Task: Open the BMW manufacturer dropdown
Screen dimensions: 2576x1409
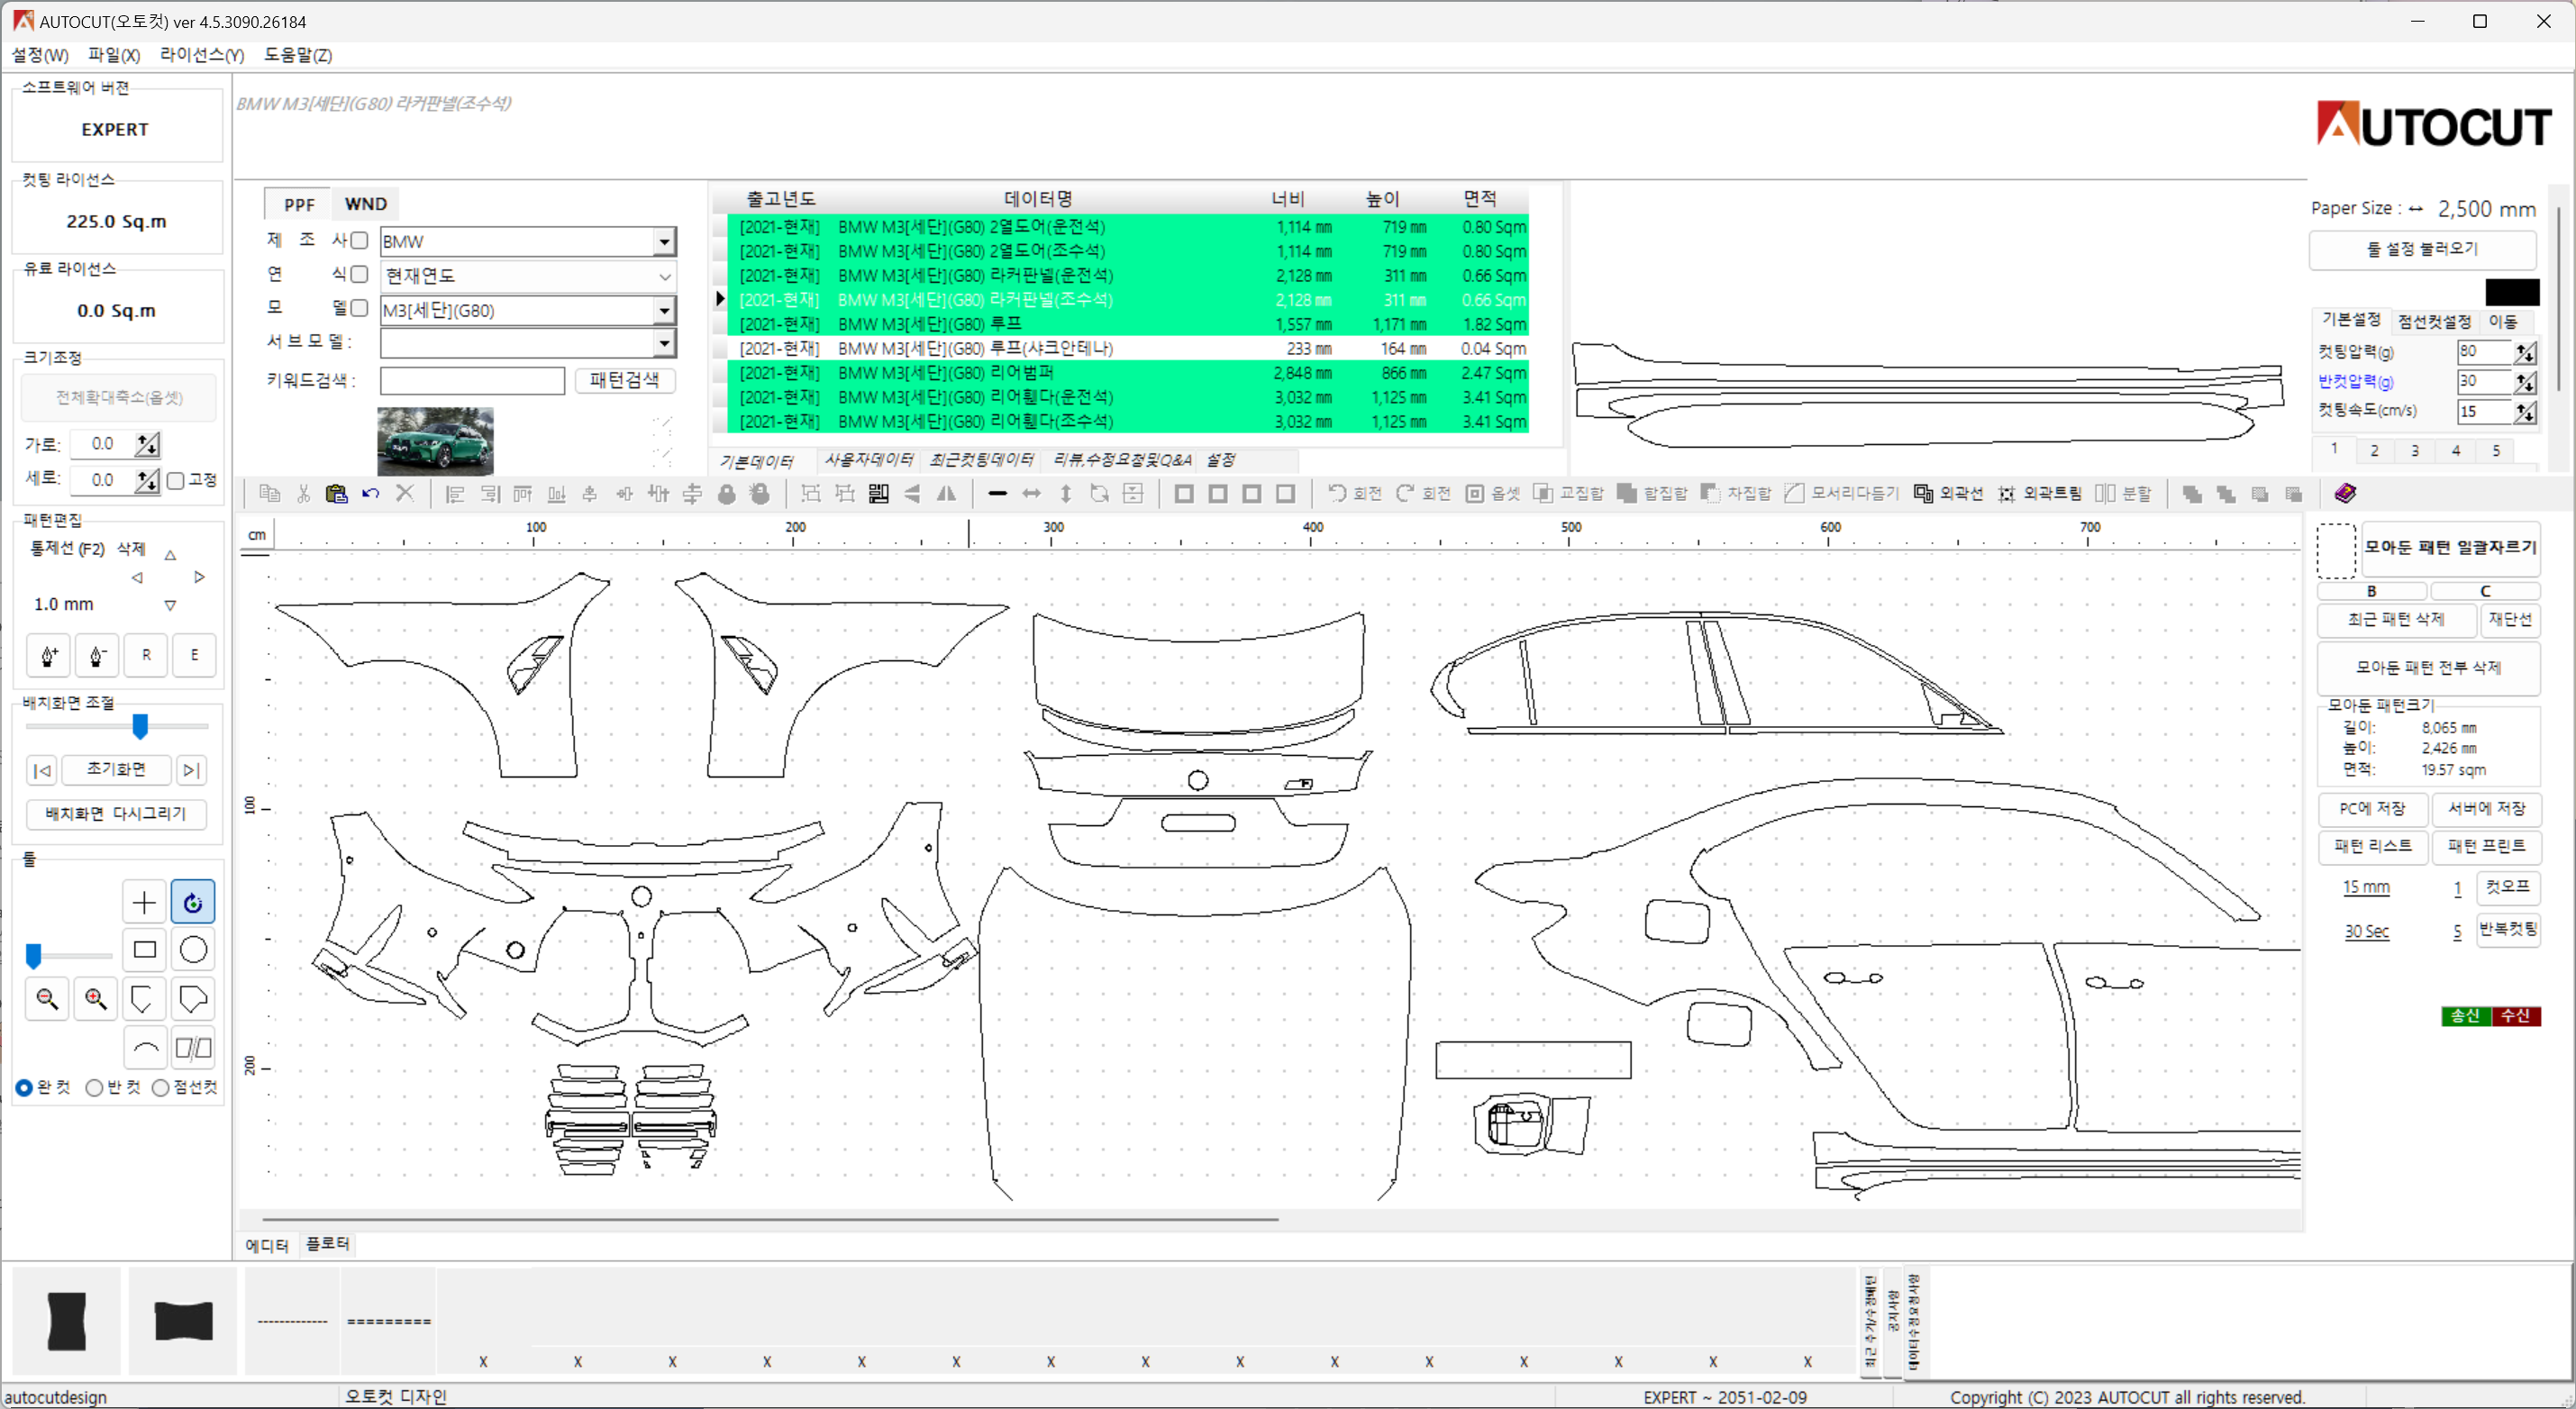Action: 664,242
